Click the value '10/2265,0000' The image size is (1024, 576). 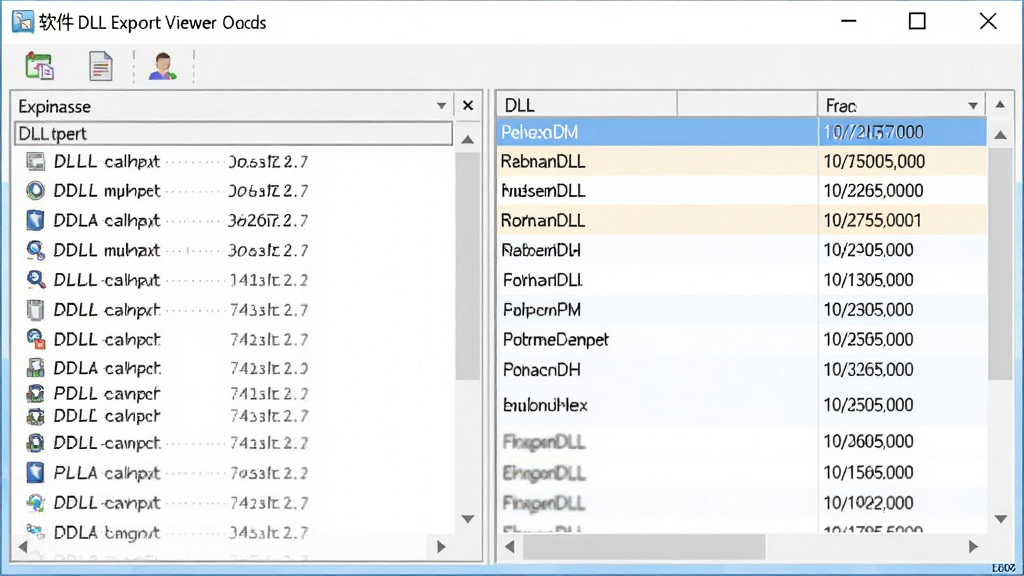coord(873,191)
